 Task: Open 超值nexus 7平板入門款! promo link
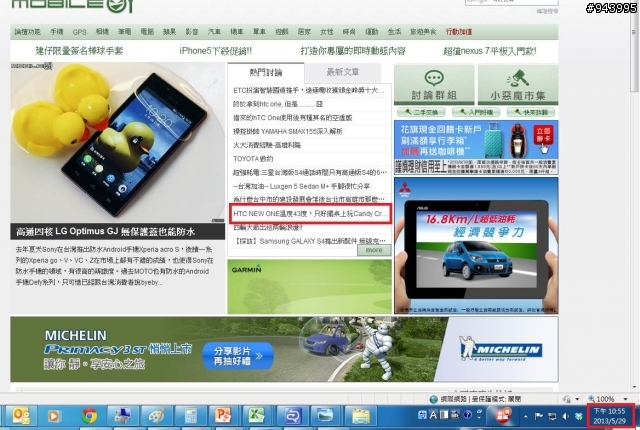pos(490,51)
